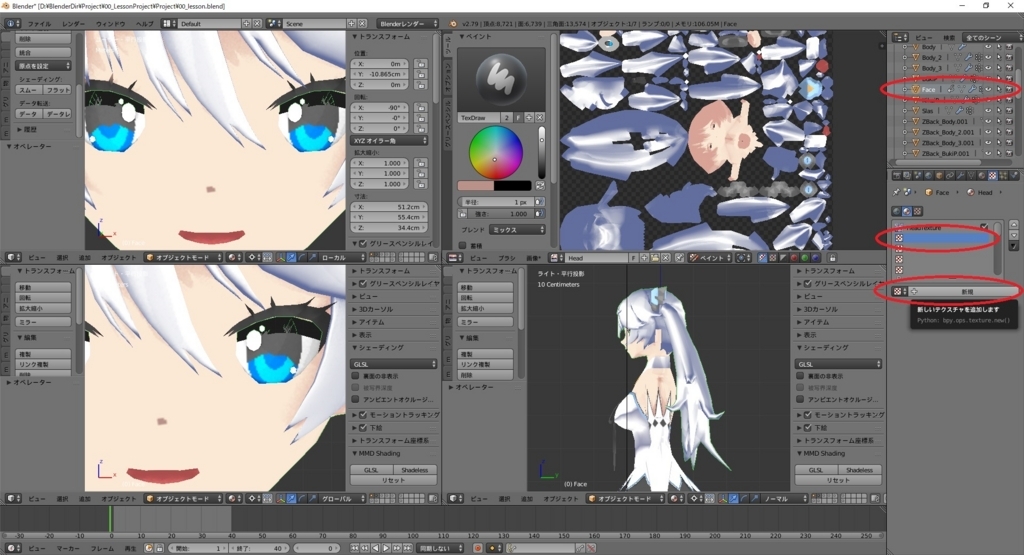Show blue channel in image editor header
The image size is (1024, 555).
coord(815,258)
